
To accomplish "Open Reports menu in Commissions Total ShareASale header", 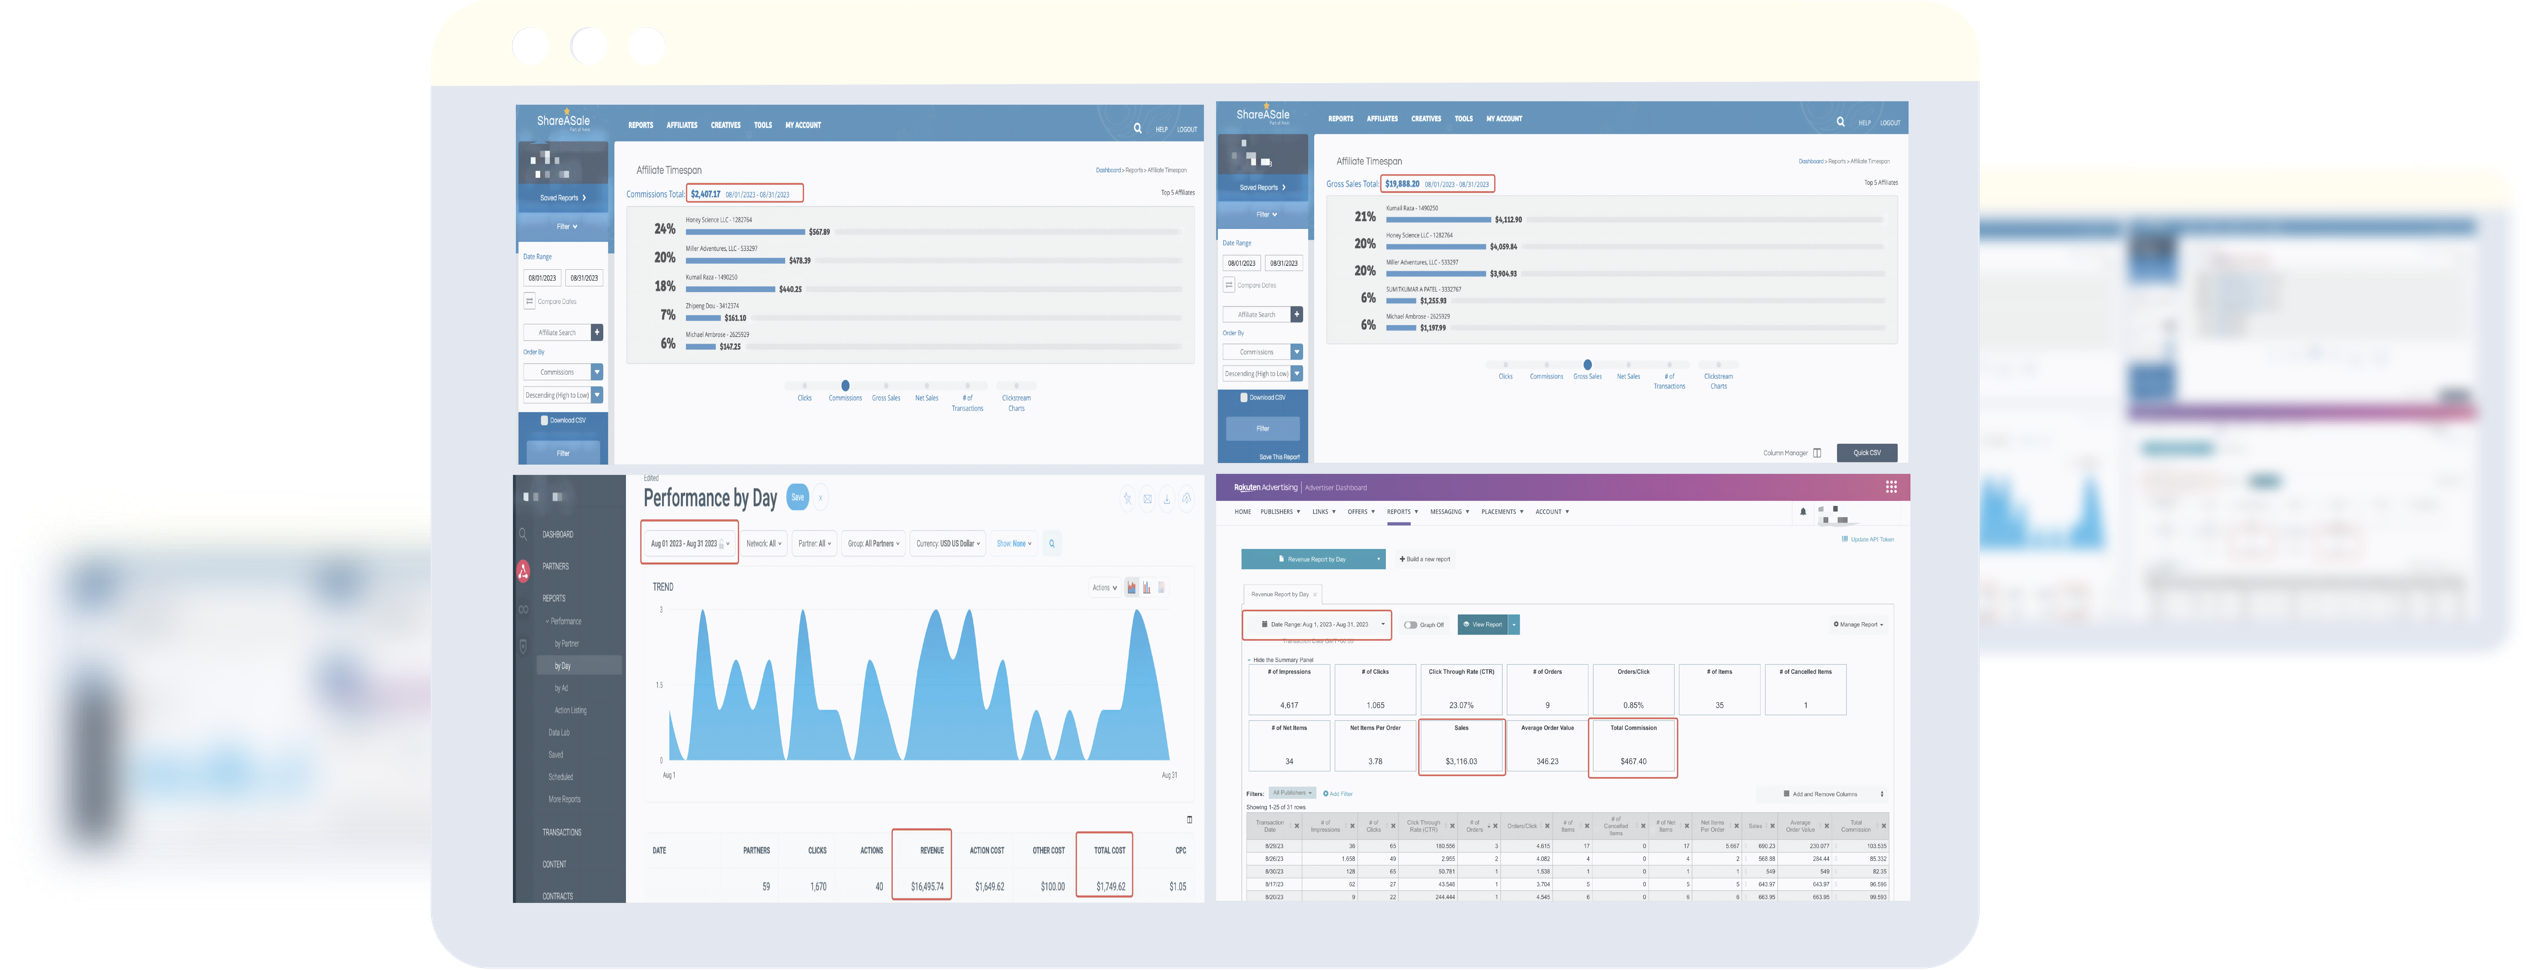I will (x=640, y=126).
